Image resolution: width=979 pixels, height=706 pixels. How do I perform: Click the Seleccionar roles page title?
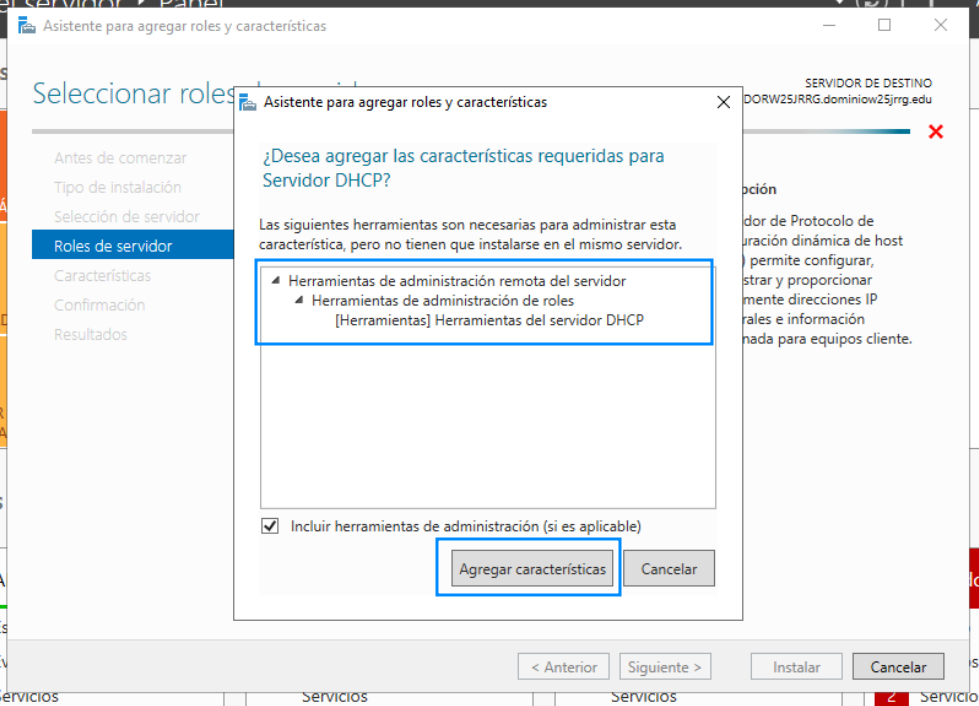[x=134, y=94]
